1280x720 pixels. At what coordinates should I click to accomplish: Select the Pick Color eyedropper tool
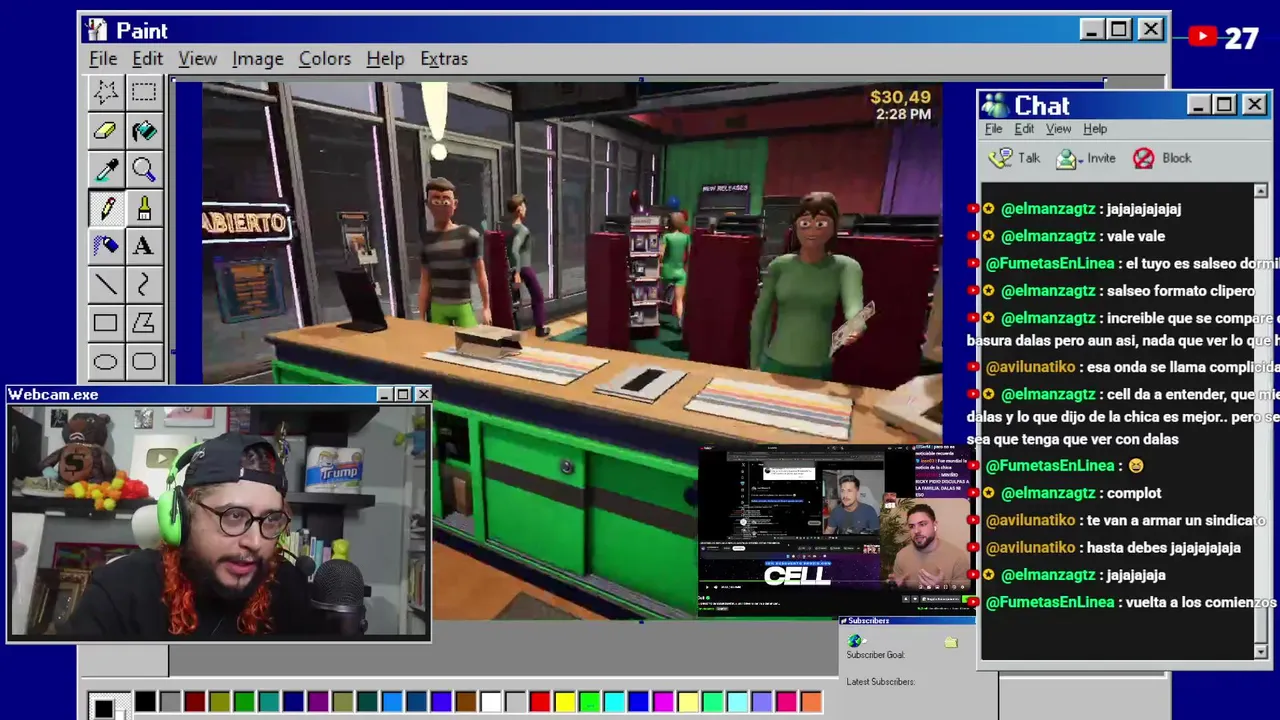click(x=105, y=169)
